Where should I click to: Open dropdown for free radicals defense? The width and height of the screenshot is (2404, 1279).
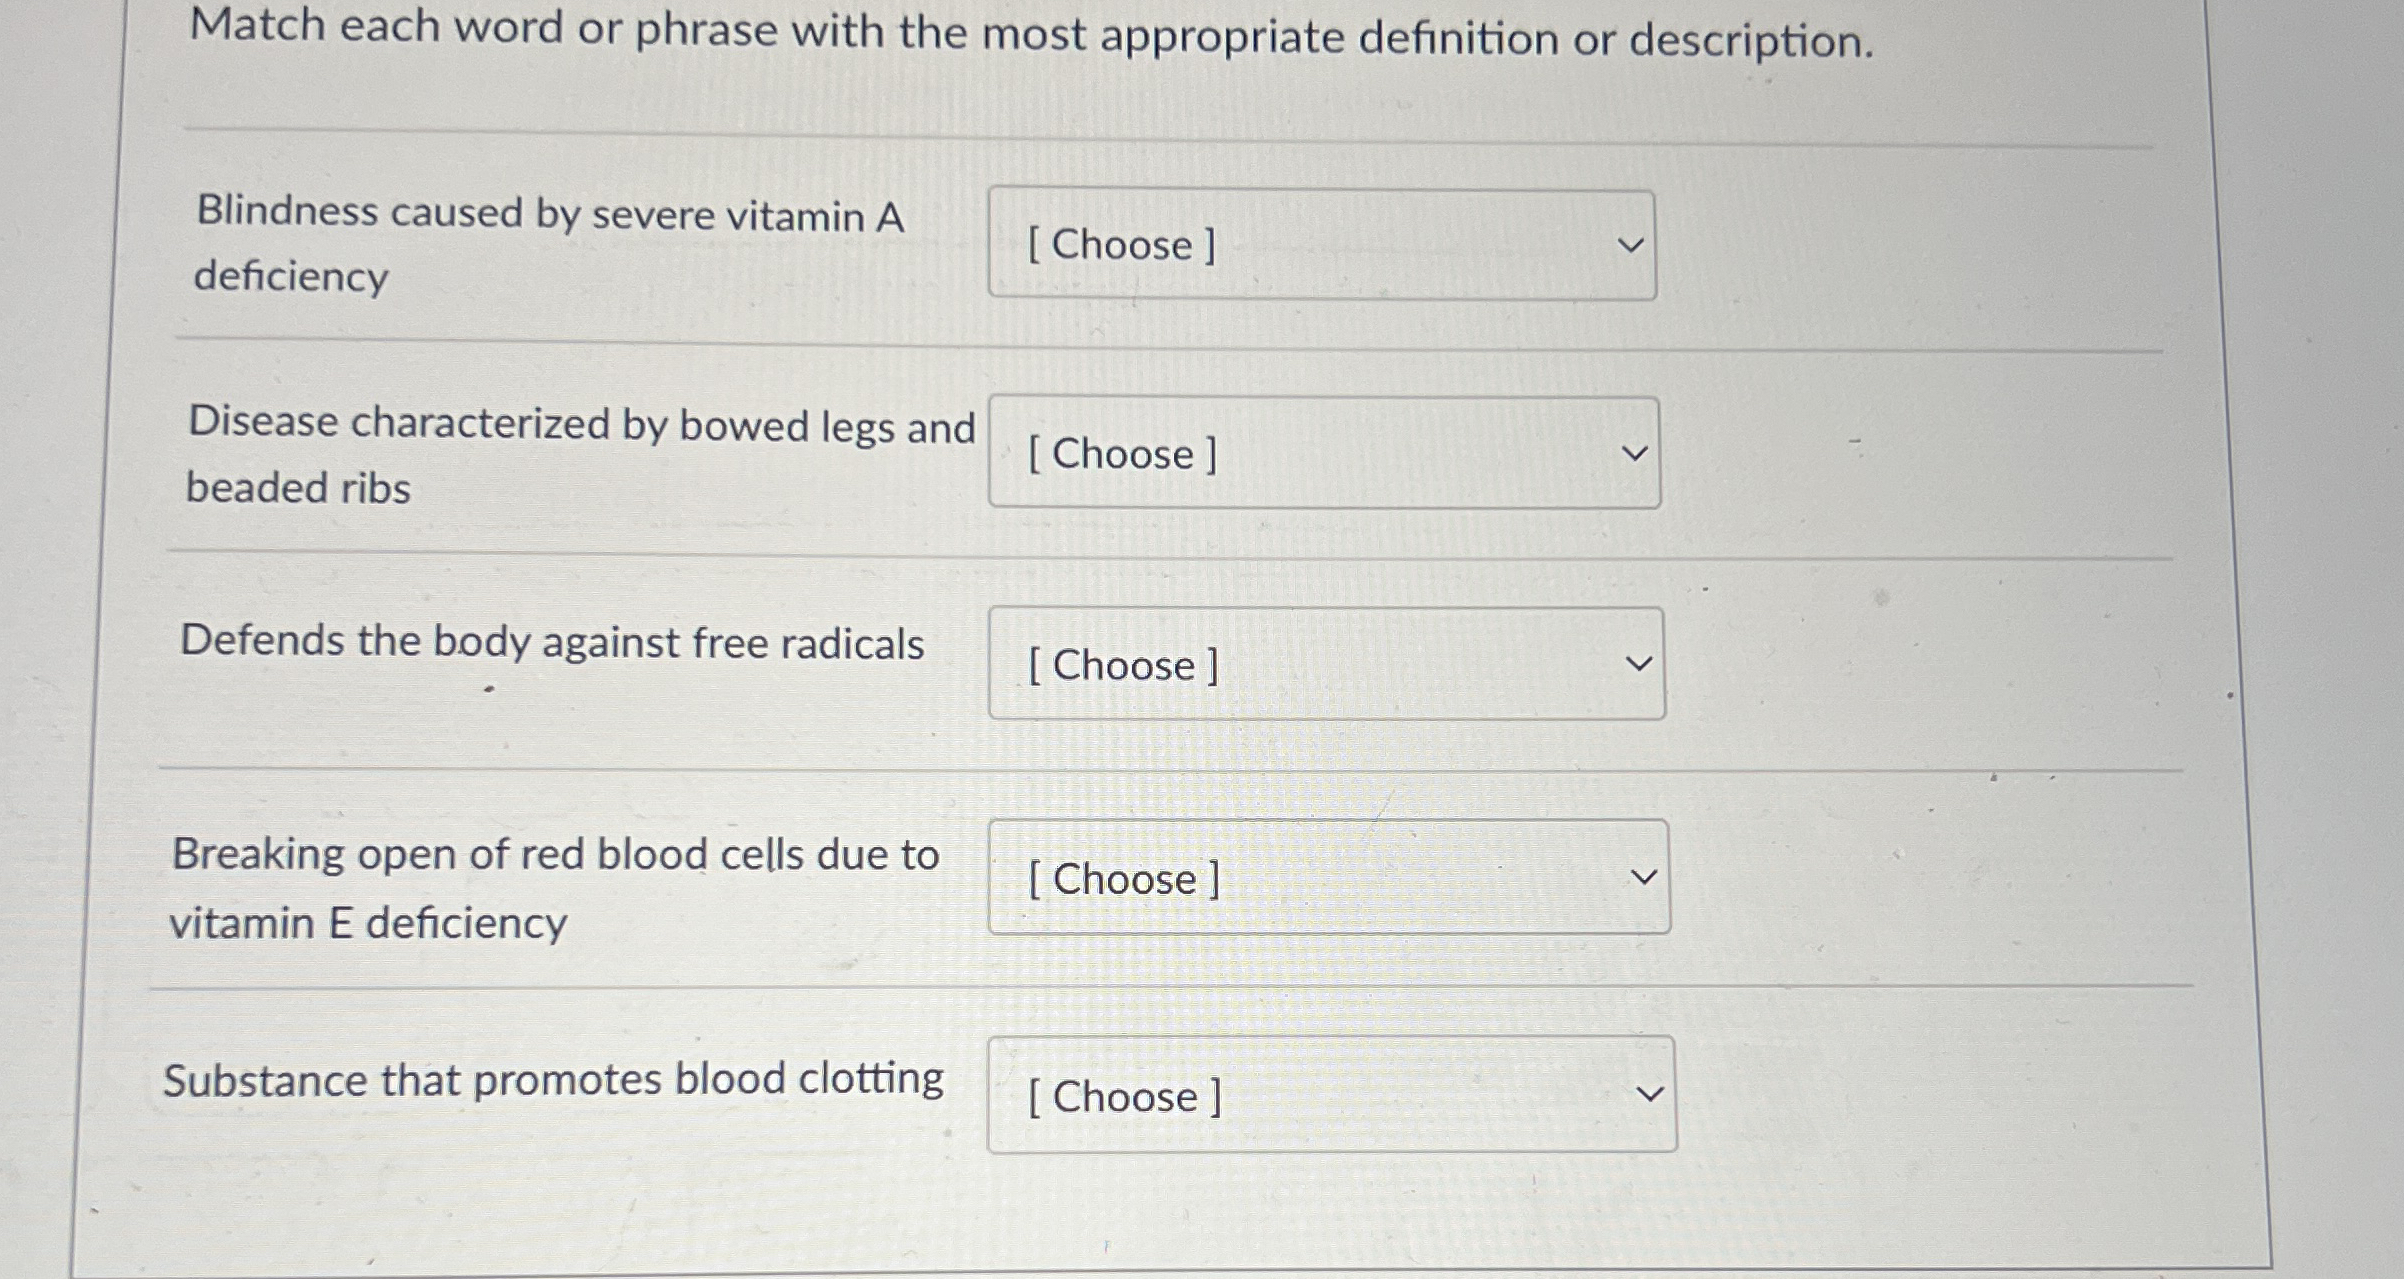click(1326, 664)
